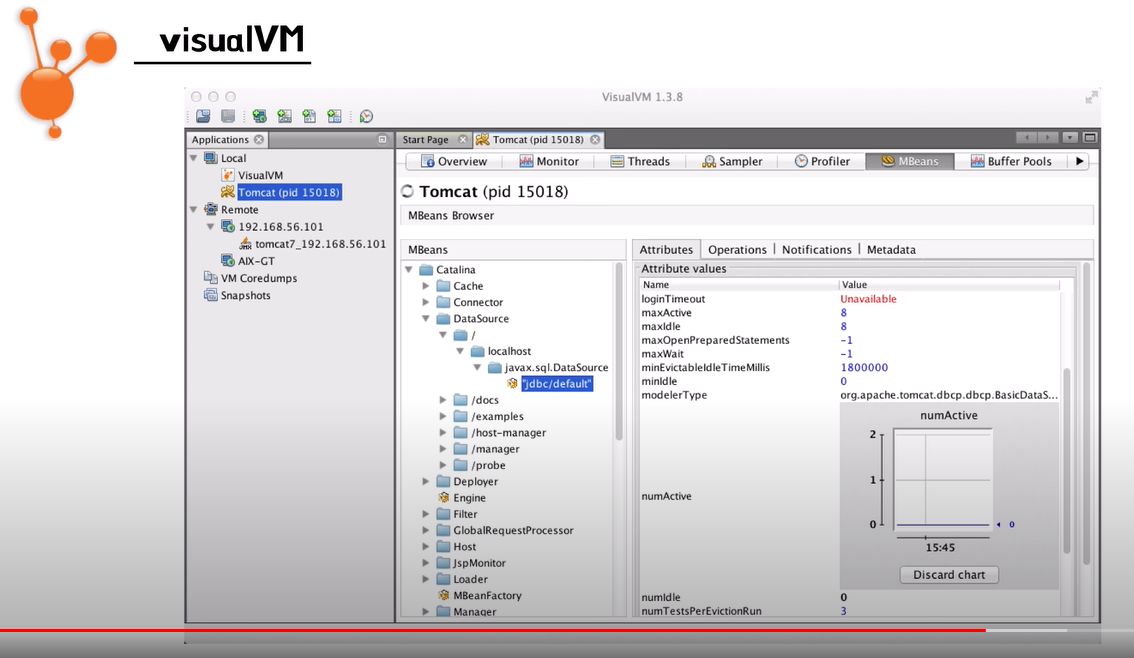Click the Value column header
The image size is (1134, 658).
[x=950, y=285]
